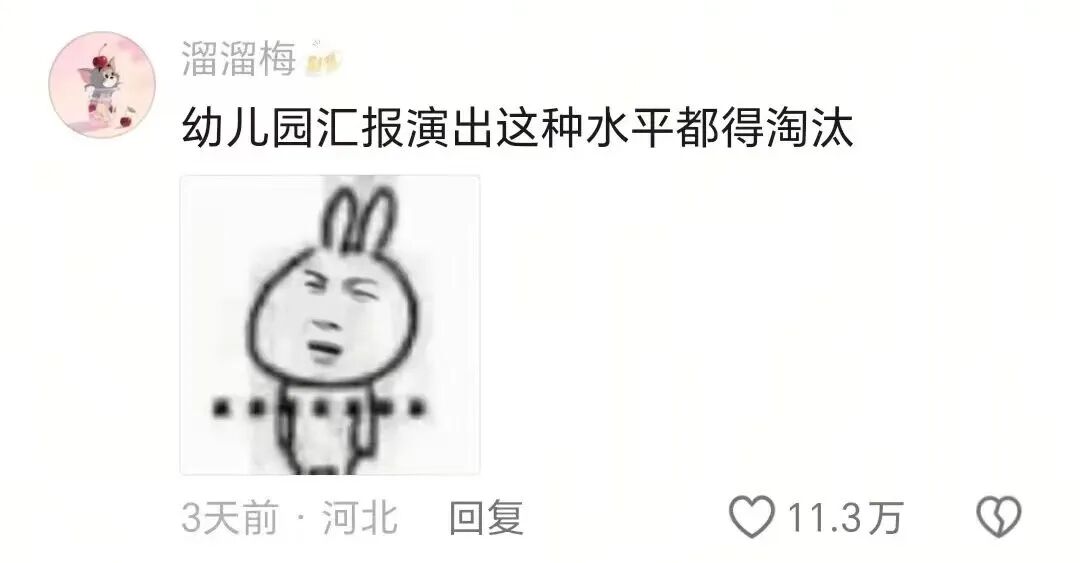The height and width of the screenshot is (563, 1080).
Task: Tap the rabbit's ears in the sticker
Action: 360,217
